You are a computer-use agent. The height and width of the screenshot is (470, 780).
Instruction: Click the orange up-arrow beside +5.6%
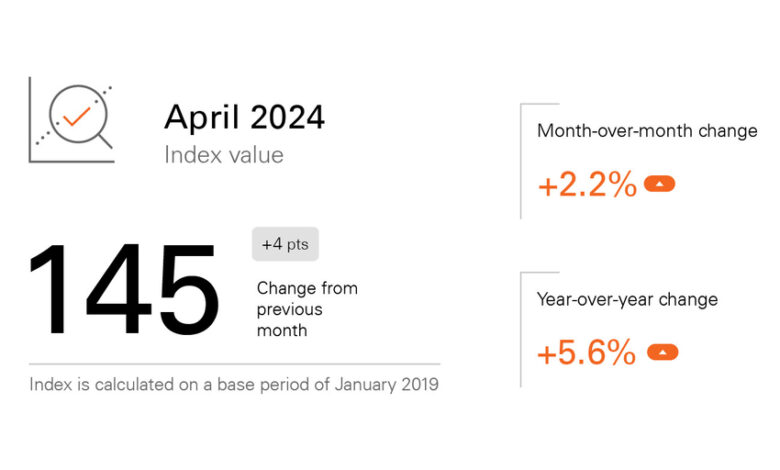(662, 352)
